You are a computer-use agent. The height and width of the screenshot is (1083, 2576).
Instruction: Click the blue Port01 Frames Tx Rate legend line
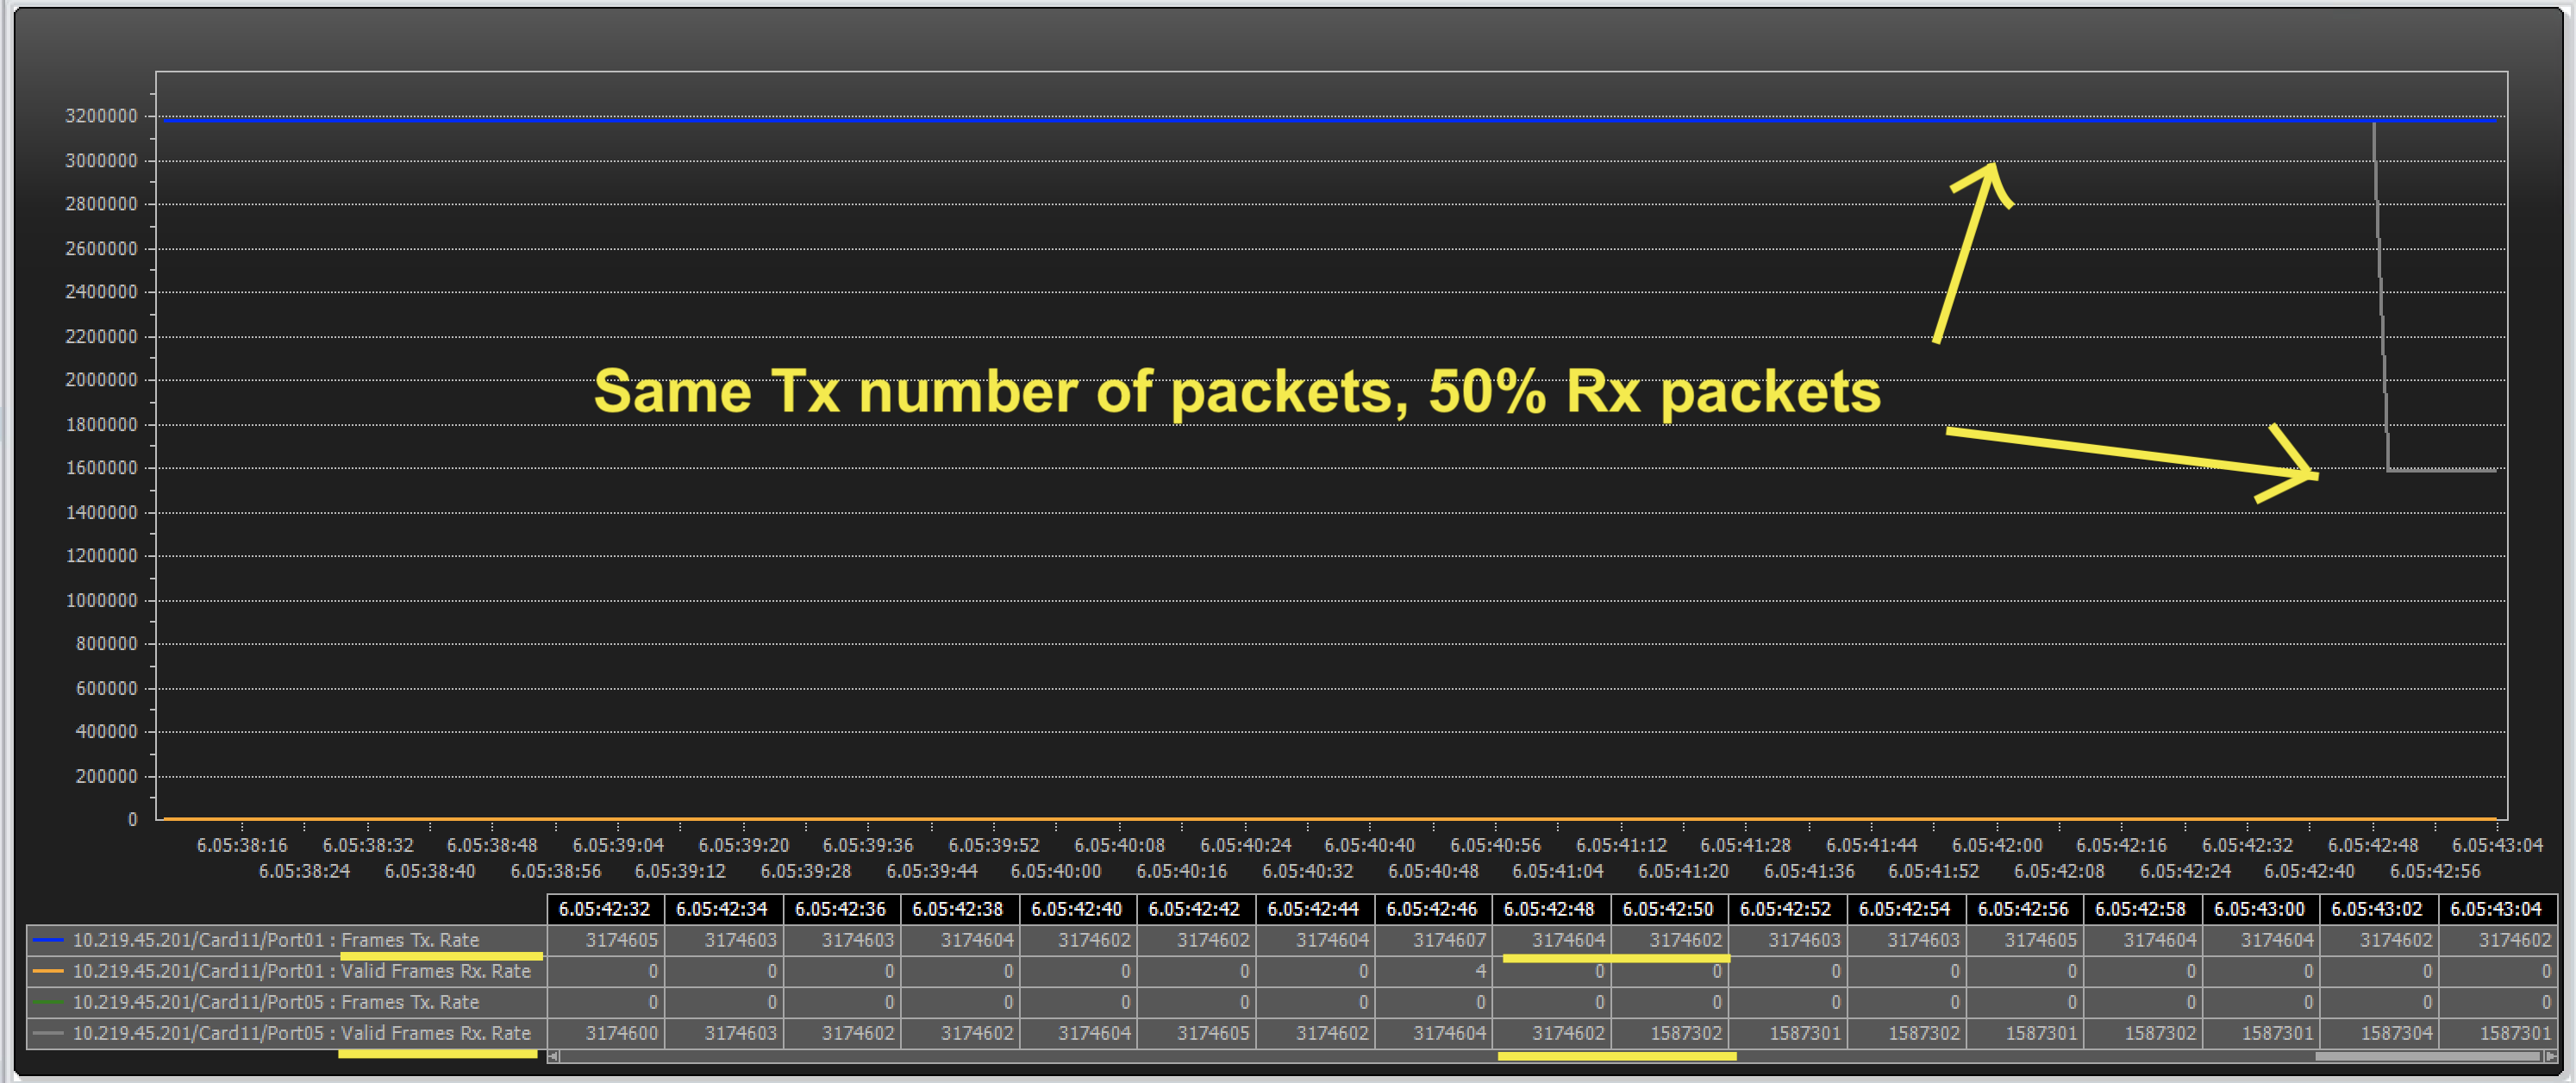pyautogui.click(x=48, y=940)
